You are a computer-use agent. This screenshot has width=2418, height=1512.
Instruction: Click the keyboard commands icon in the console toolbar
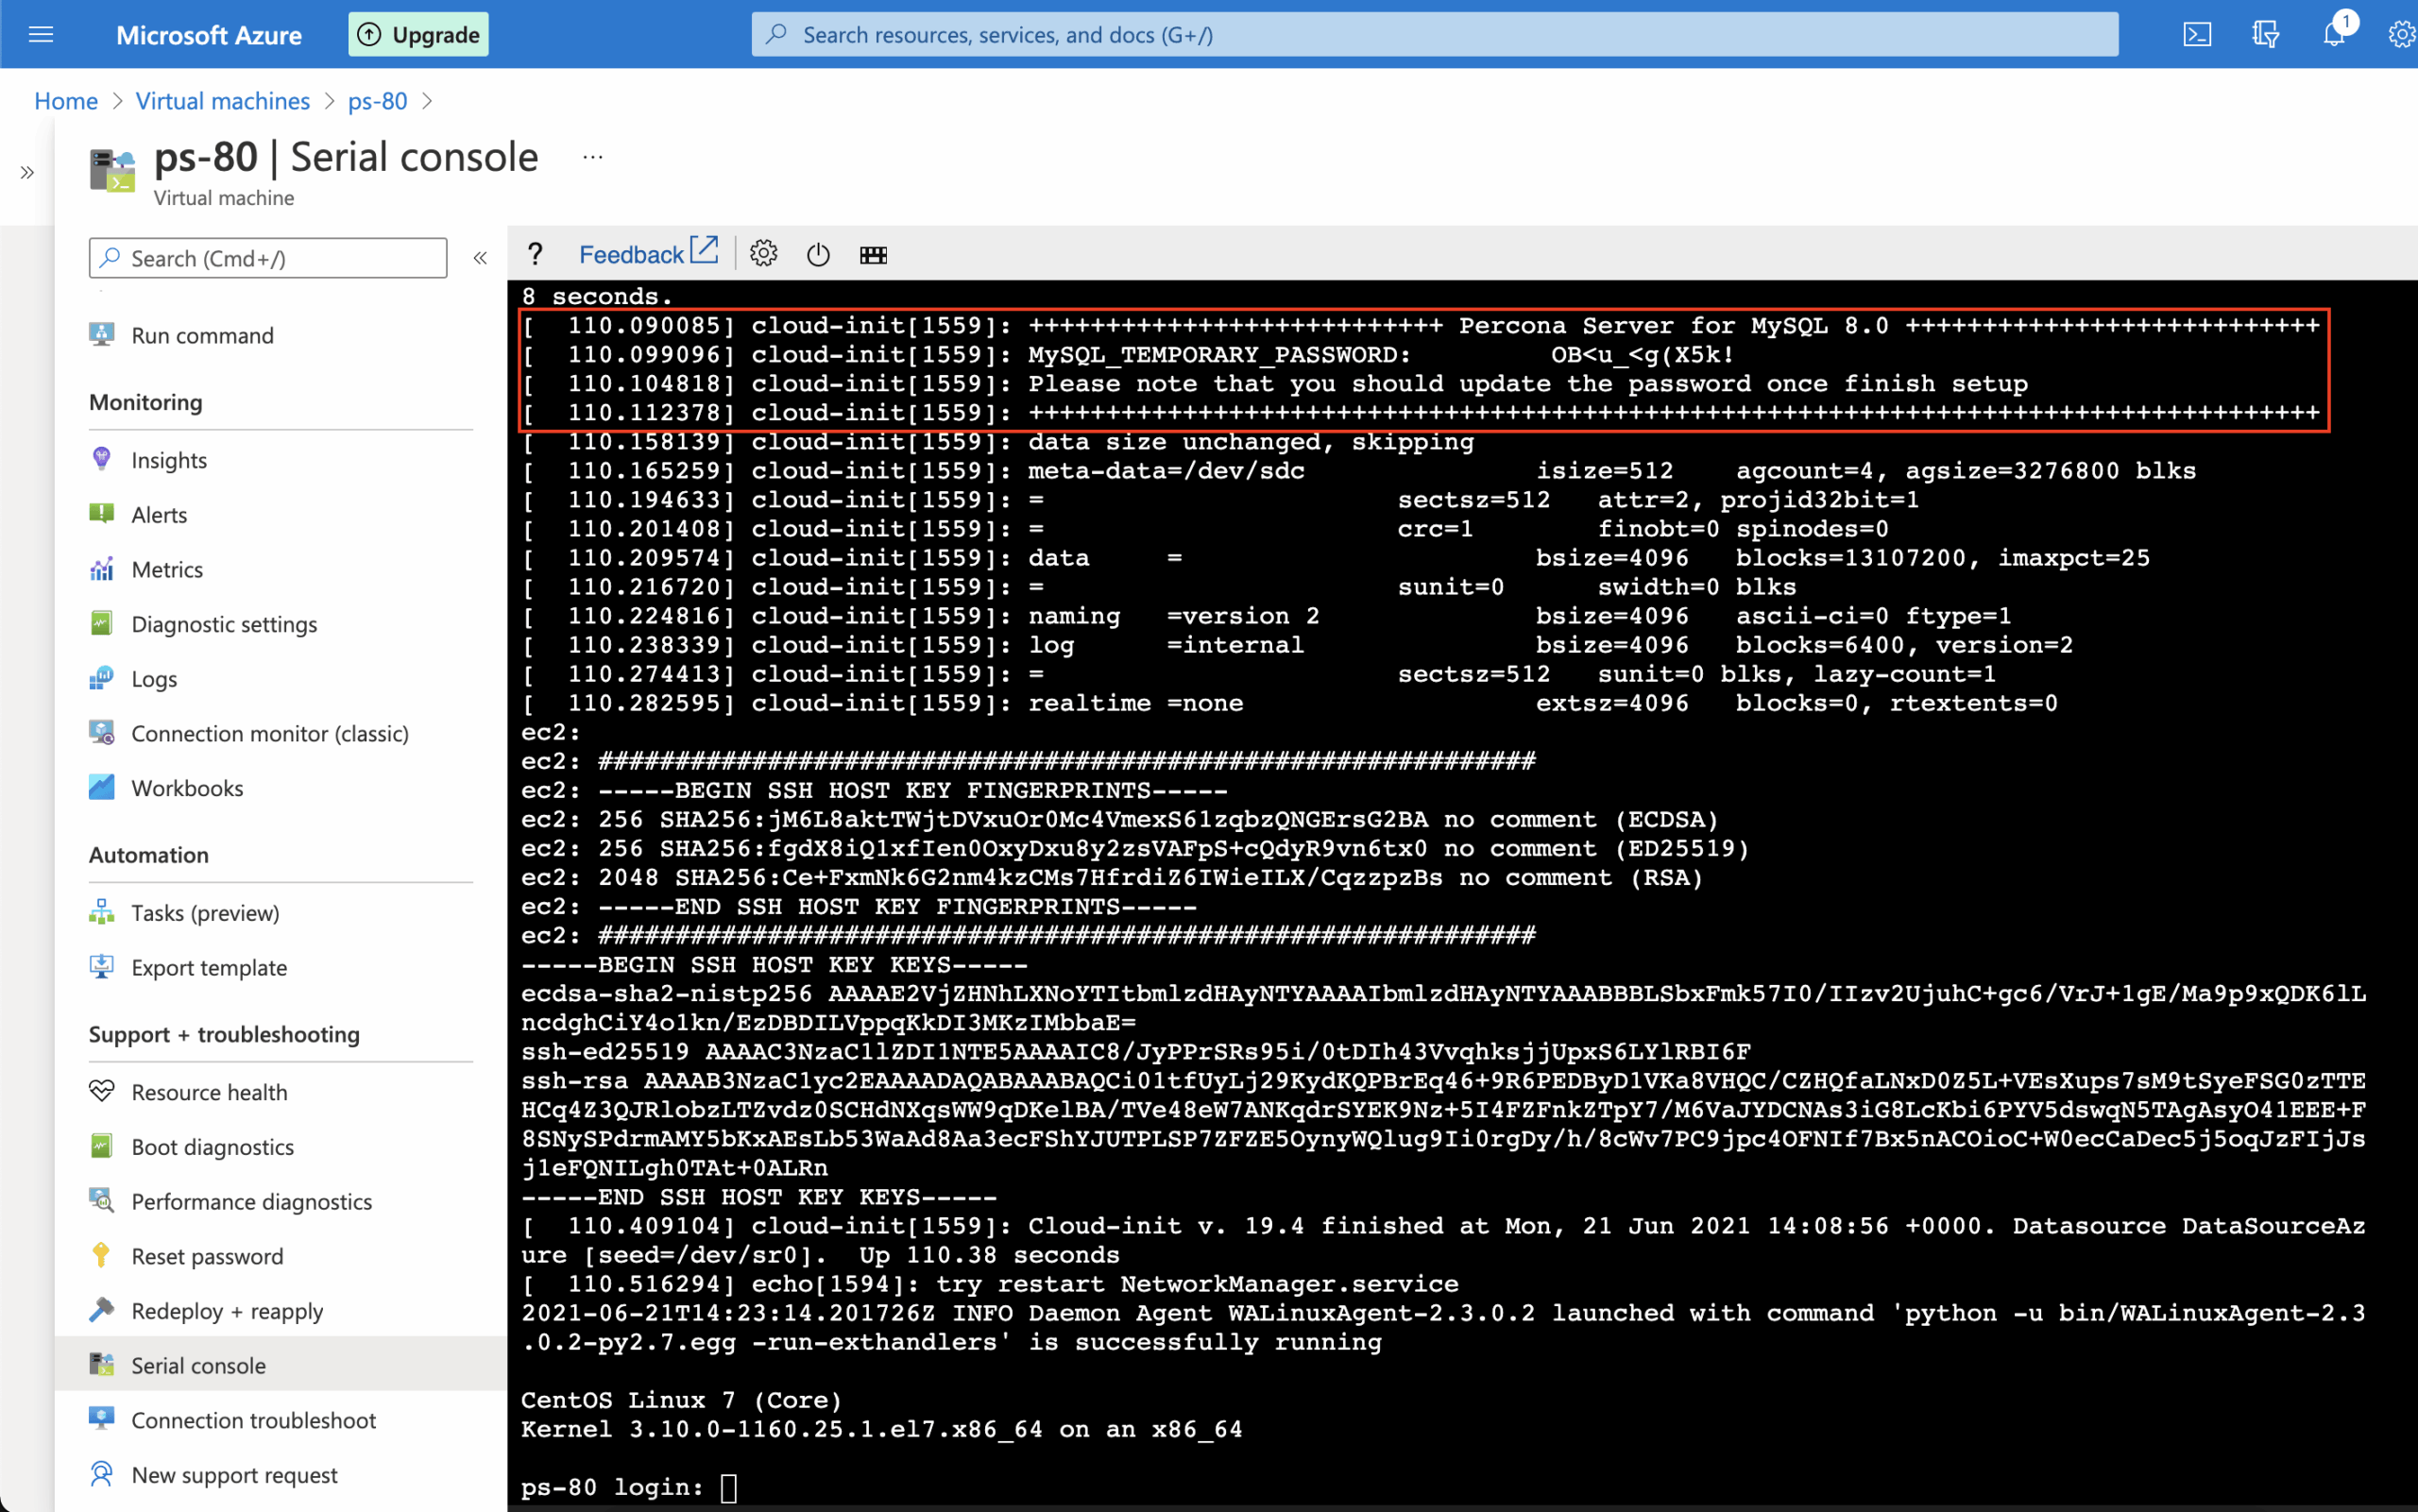tap(873, 255)
